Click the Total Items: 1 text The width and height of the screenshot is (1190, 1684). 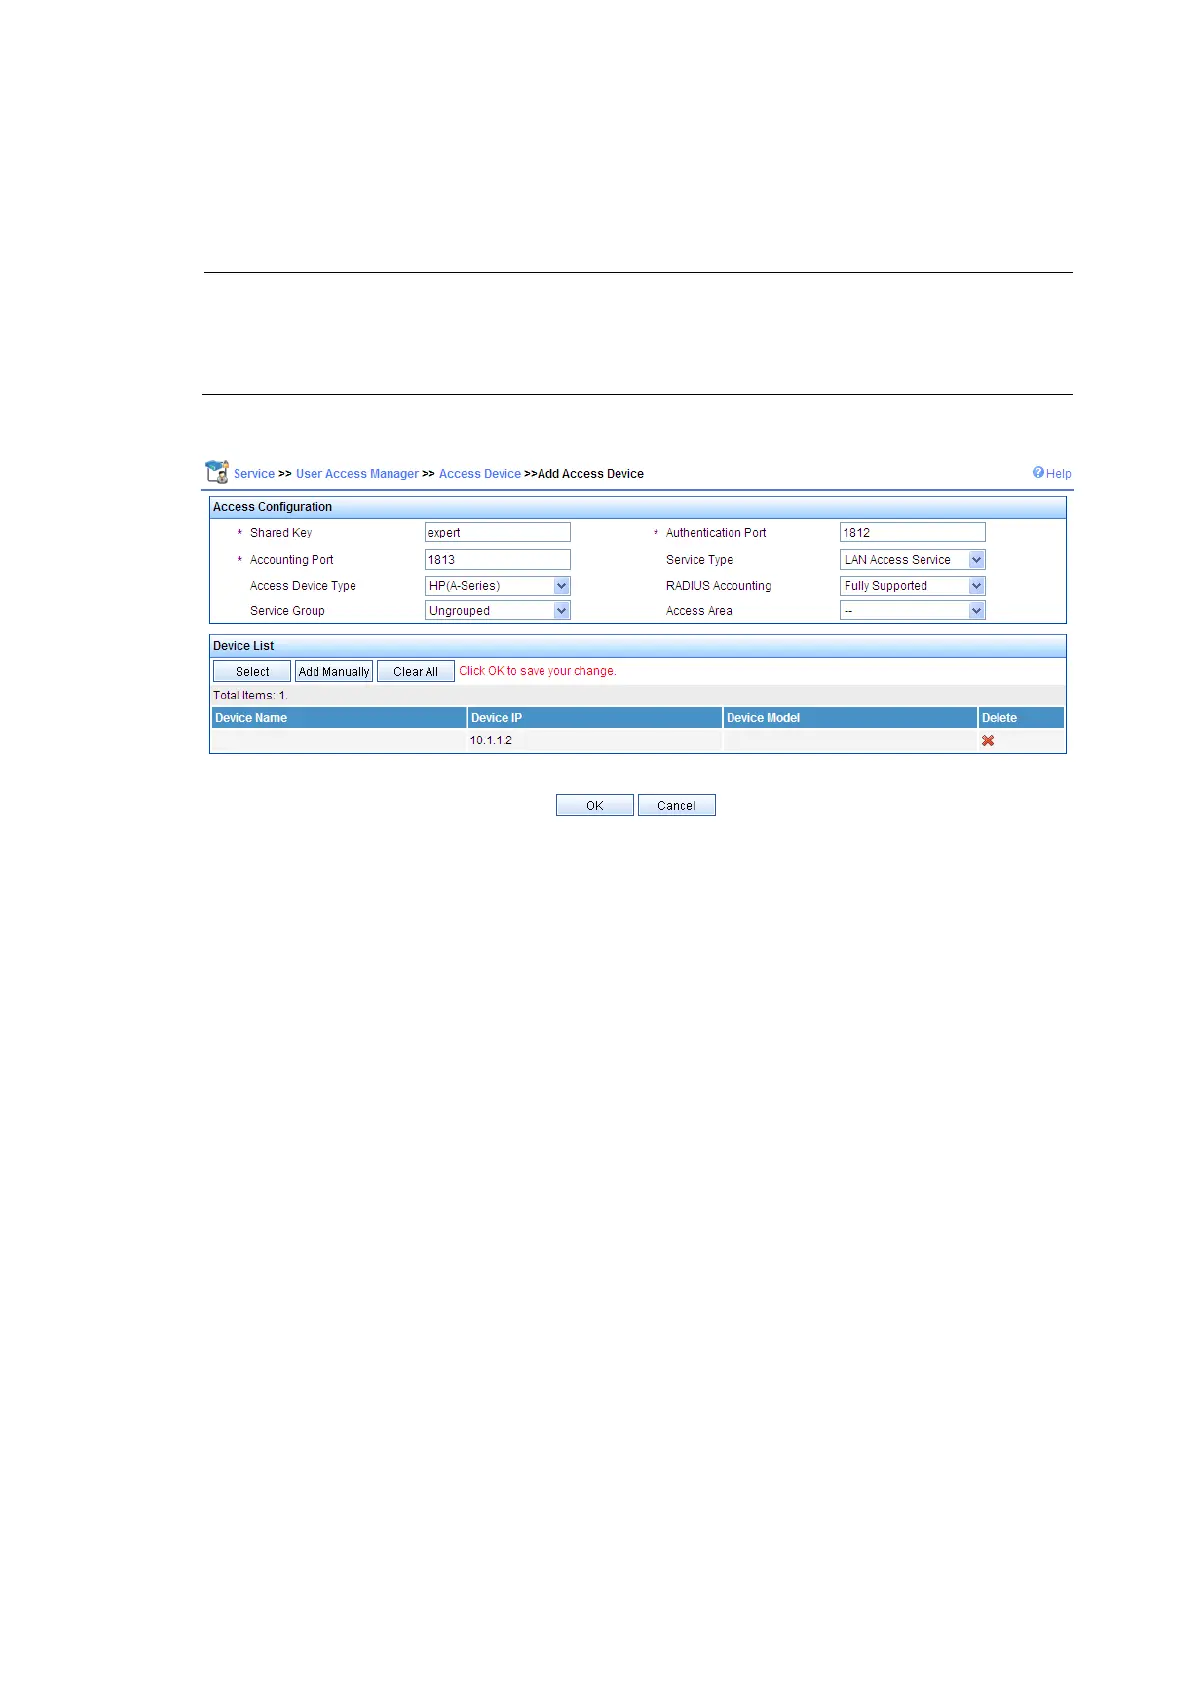point(249,695)
